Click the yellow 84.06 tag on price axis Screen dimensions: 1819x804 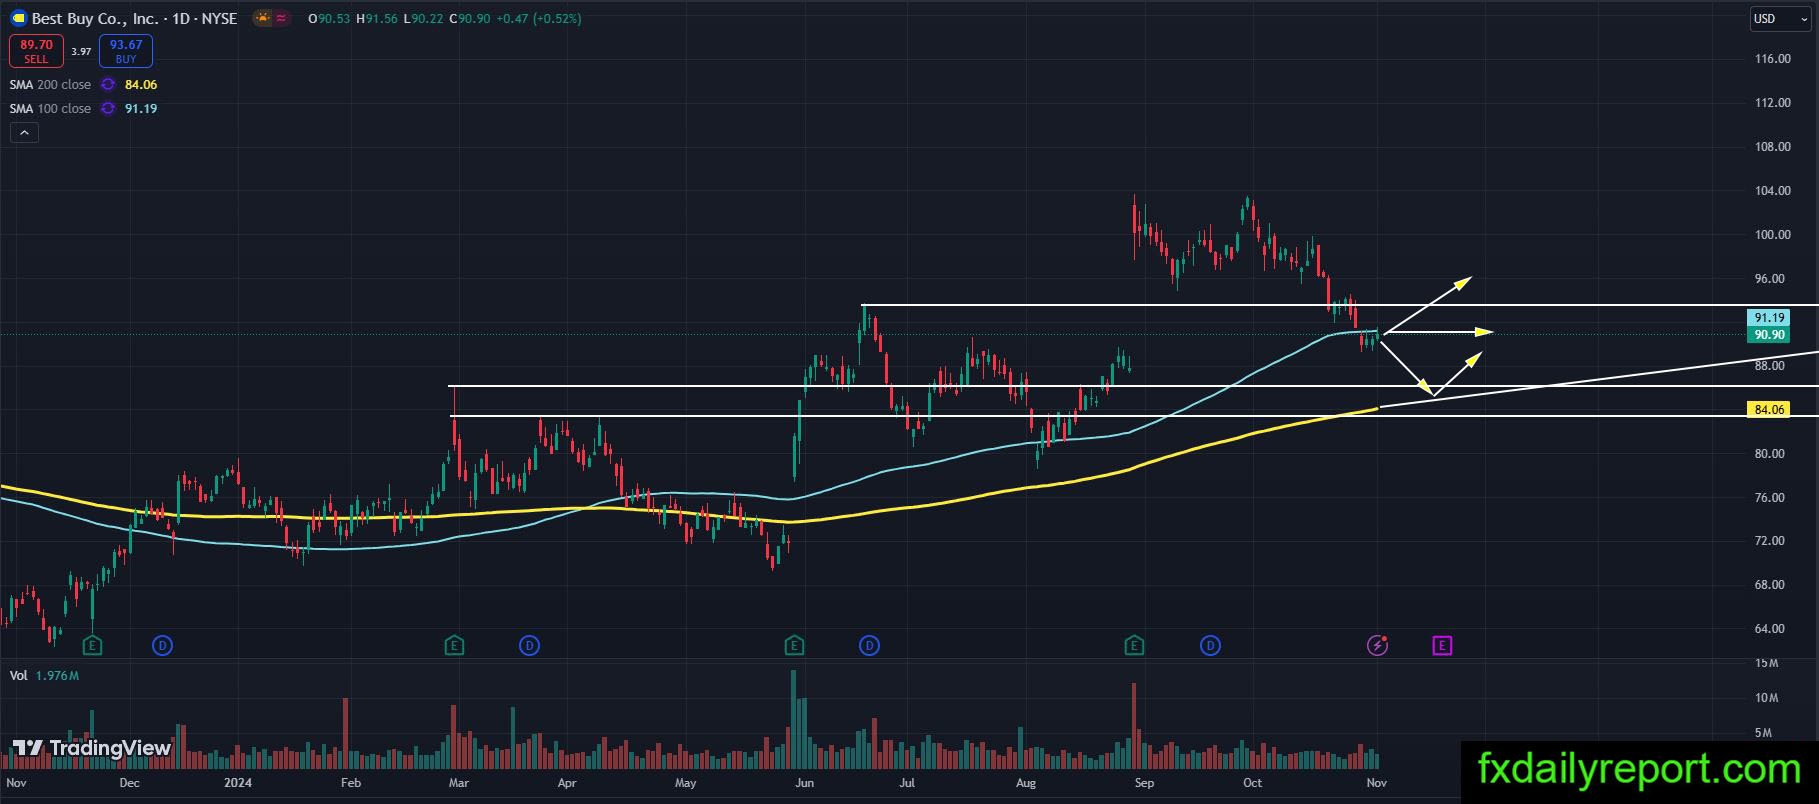pyautogui.click(x=1769, y=409)
